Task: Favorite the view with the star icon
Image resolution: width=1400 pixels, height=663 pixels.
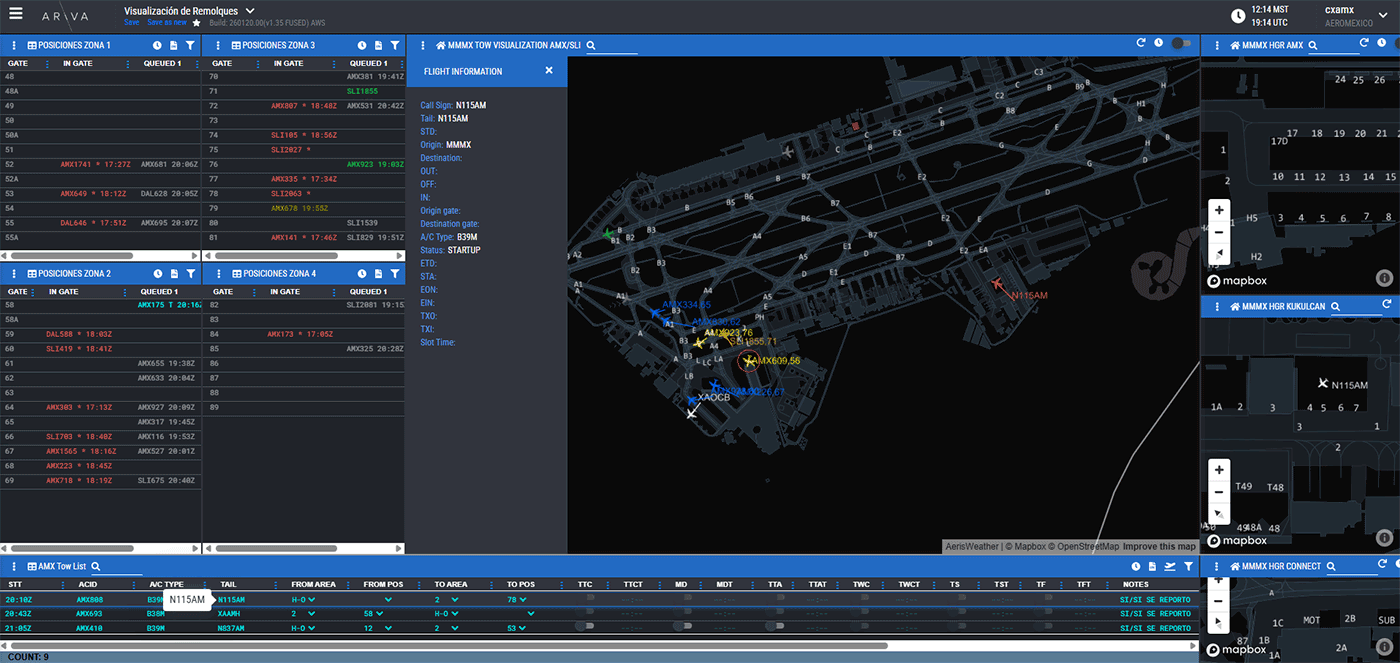Action: 197,22
